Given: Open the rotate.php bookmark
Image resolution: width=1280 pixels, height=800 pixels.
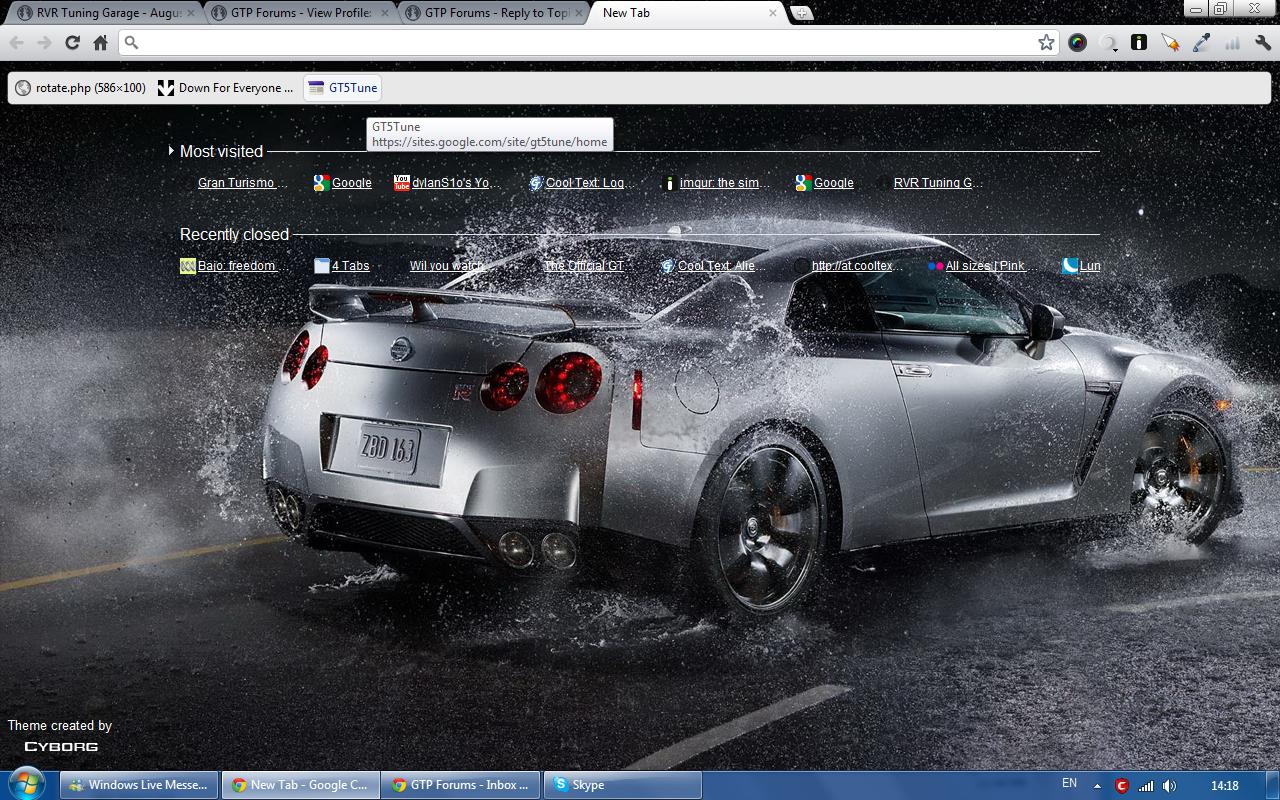Looking at the screenshot, I should [x=80, y=88].
